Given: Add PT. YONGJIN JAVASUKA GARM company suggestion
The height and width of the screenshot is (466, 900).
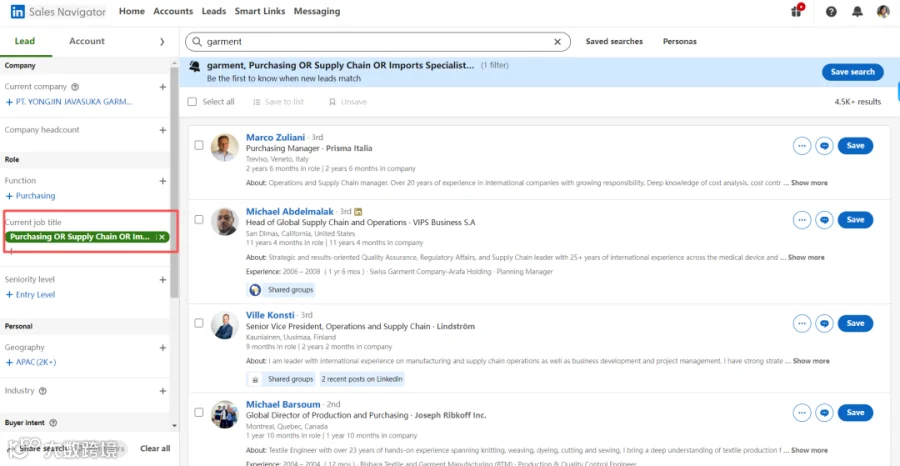Looking at the screenshot, I should 68,102.
